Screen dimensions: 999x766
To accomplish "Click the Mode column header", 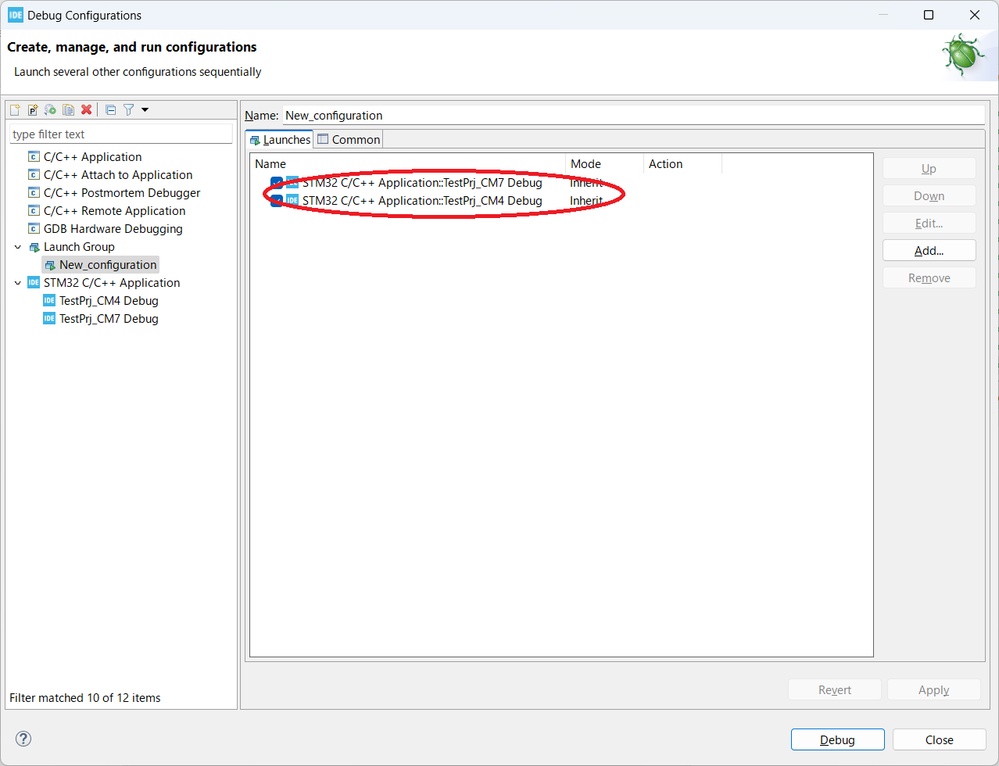I will coord(604,164).
